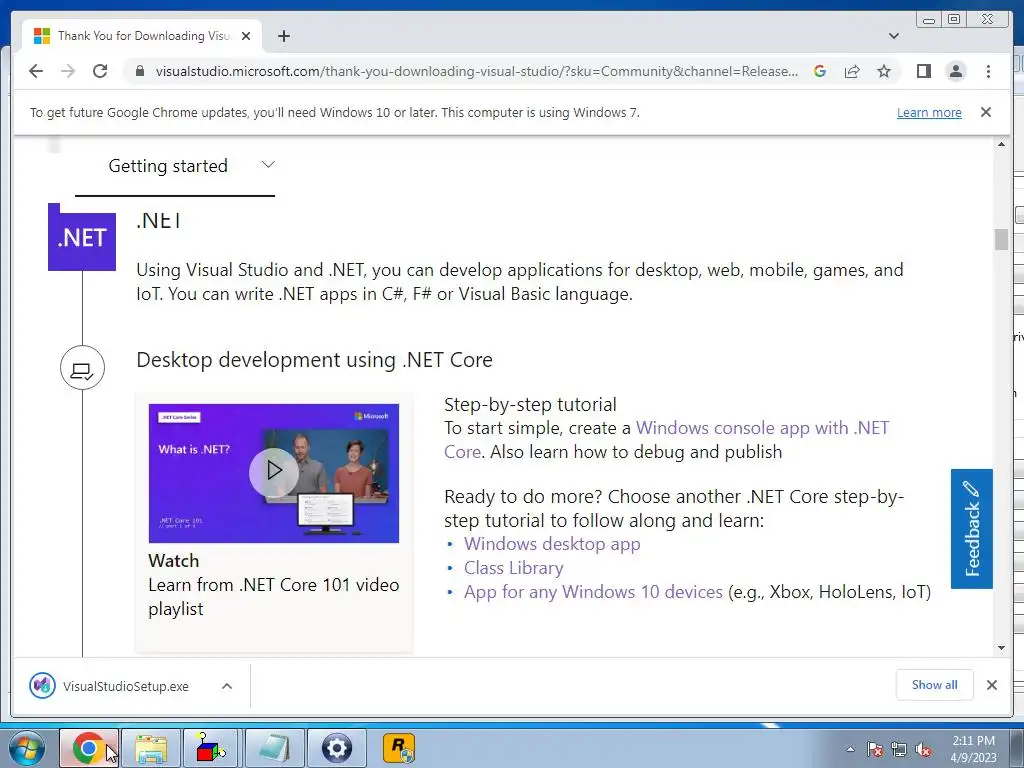Click the desktop development circle icon
The height and width of the screenshot is (768, 1024).
click(x=82, y=368)
